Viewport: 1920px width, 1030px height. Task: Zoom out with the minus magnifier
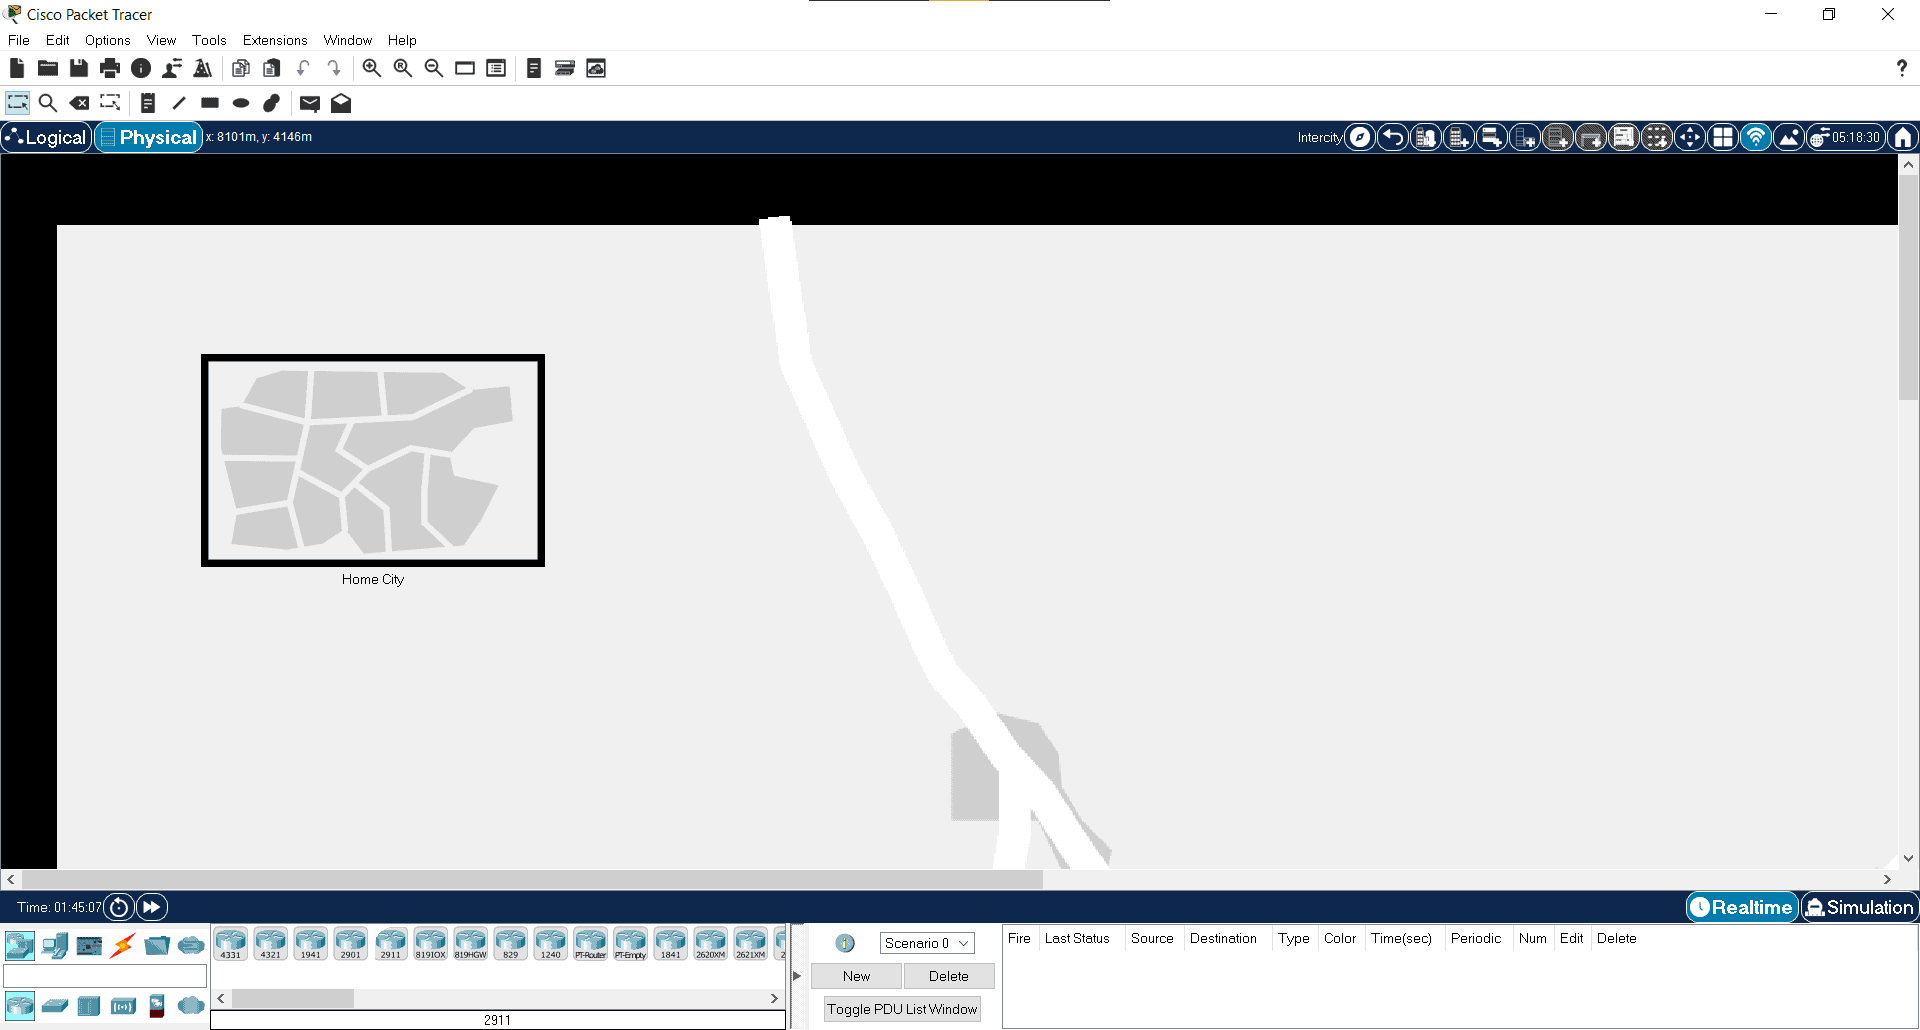tap(434, 68)
